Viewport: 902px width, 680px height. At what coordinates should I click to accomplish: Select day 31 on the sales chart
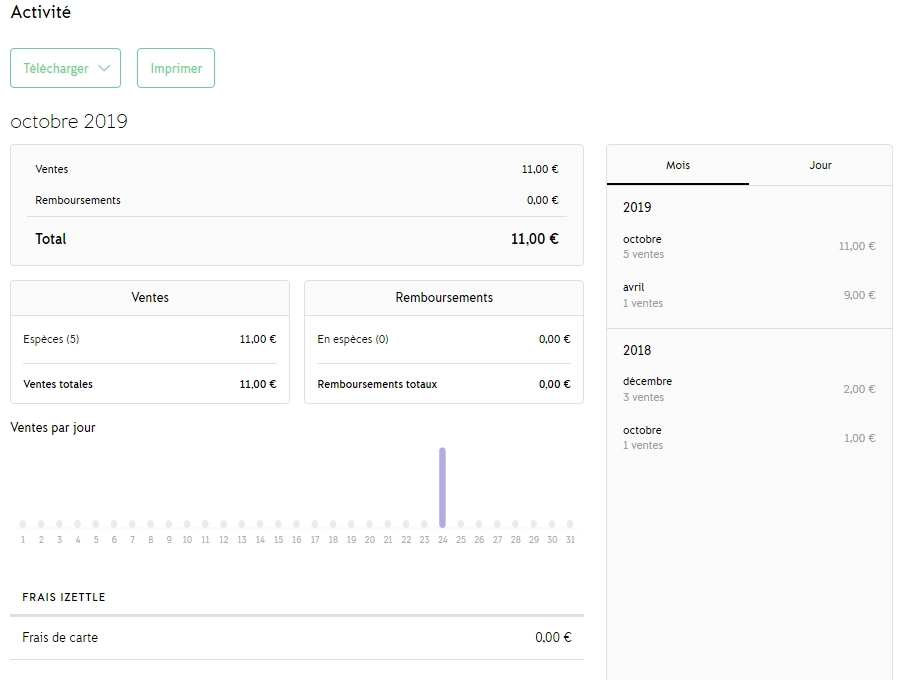click(570, 524)
